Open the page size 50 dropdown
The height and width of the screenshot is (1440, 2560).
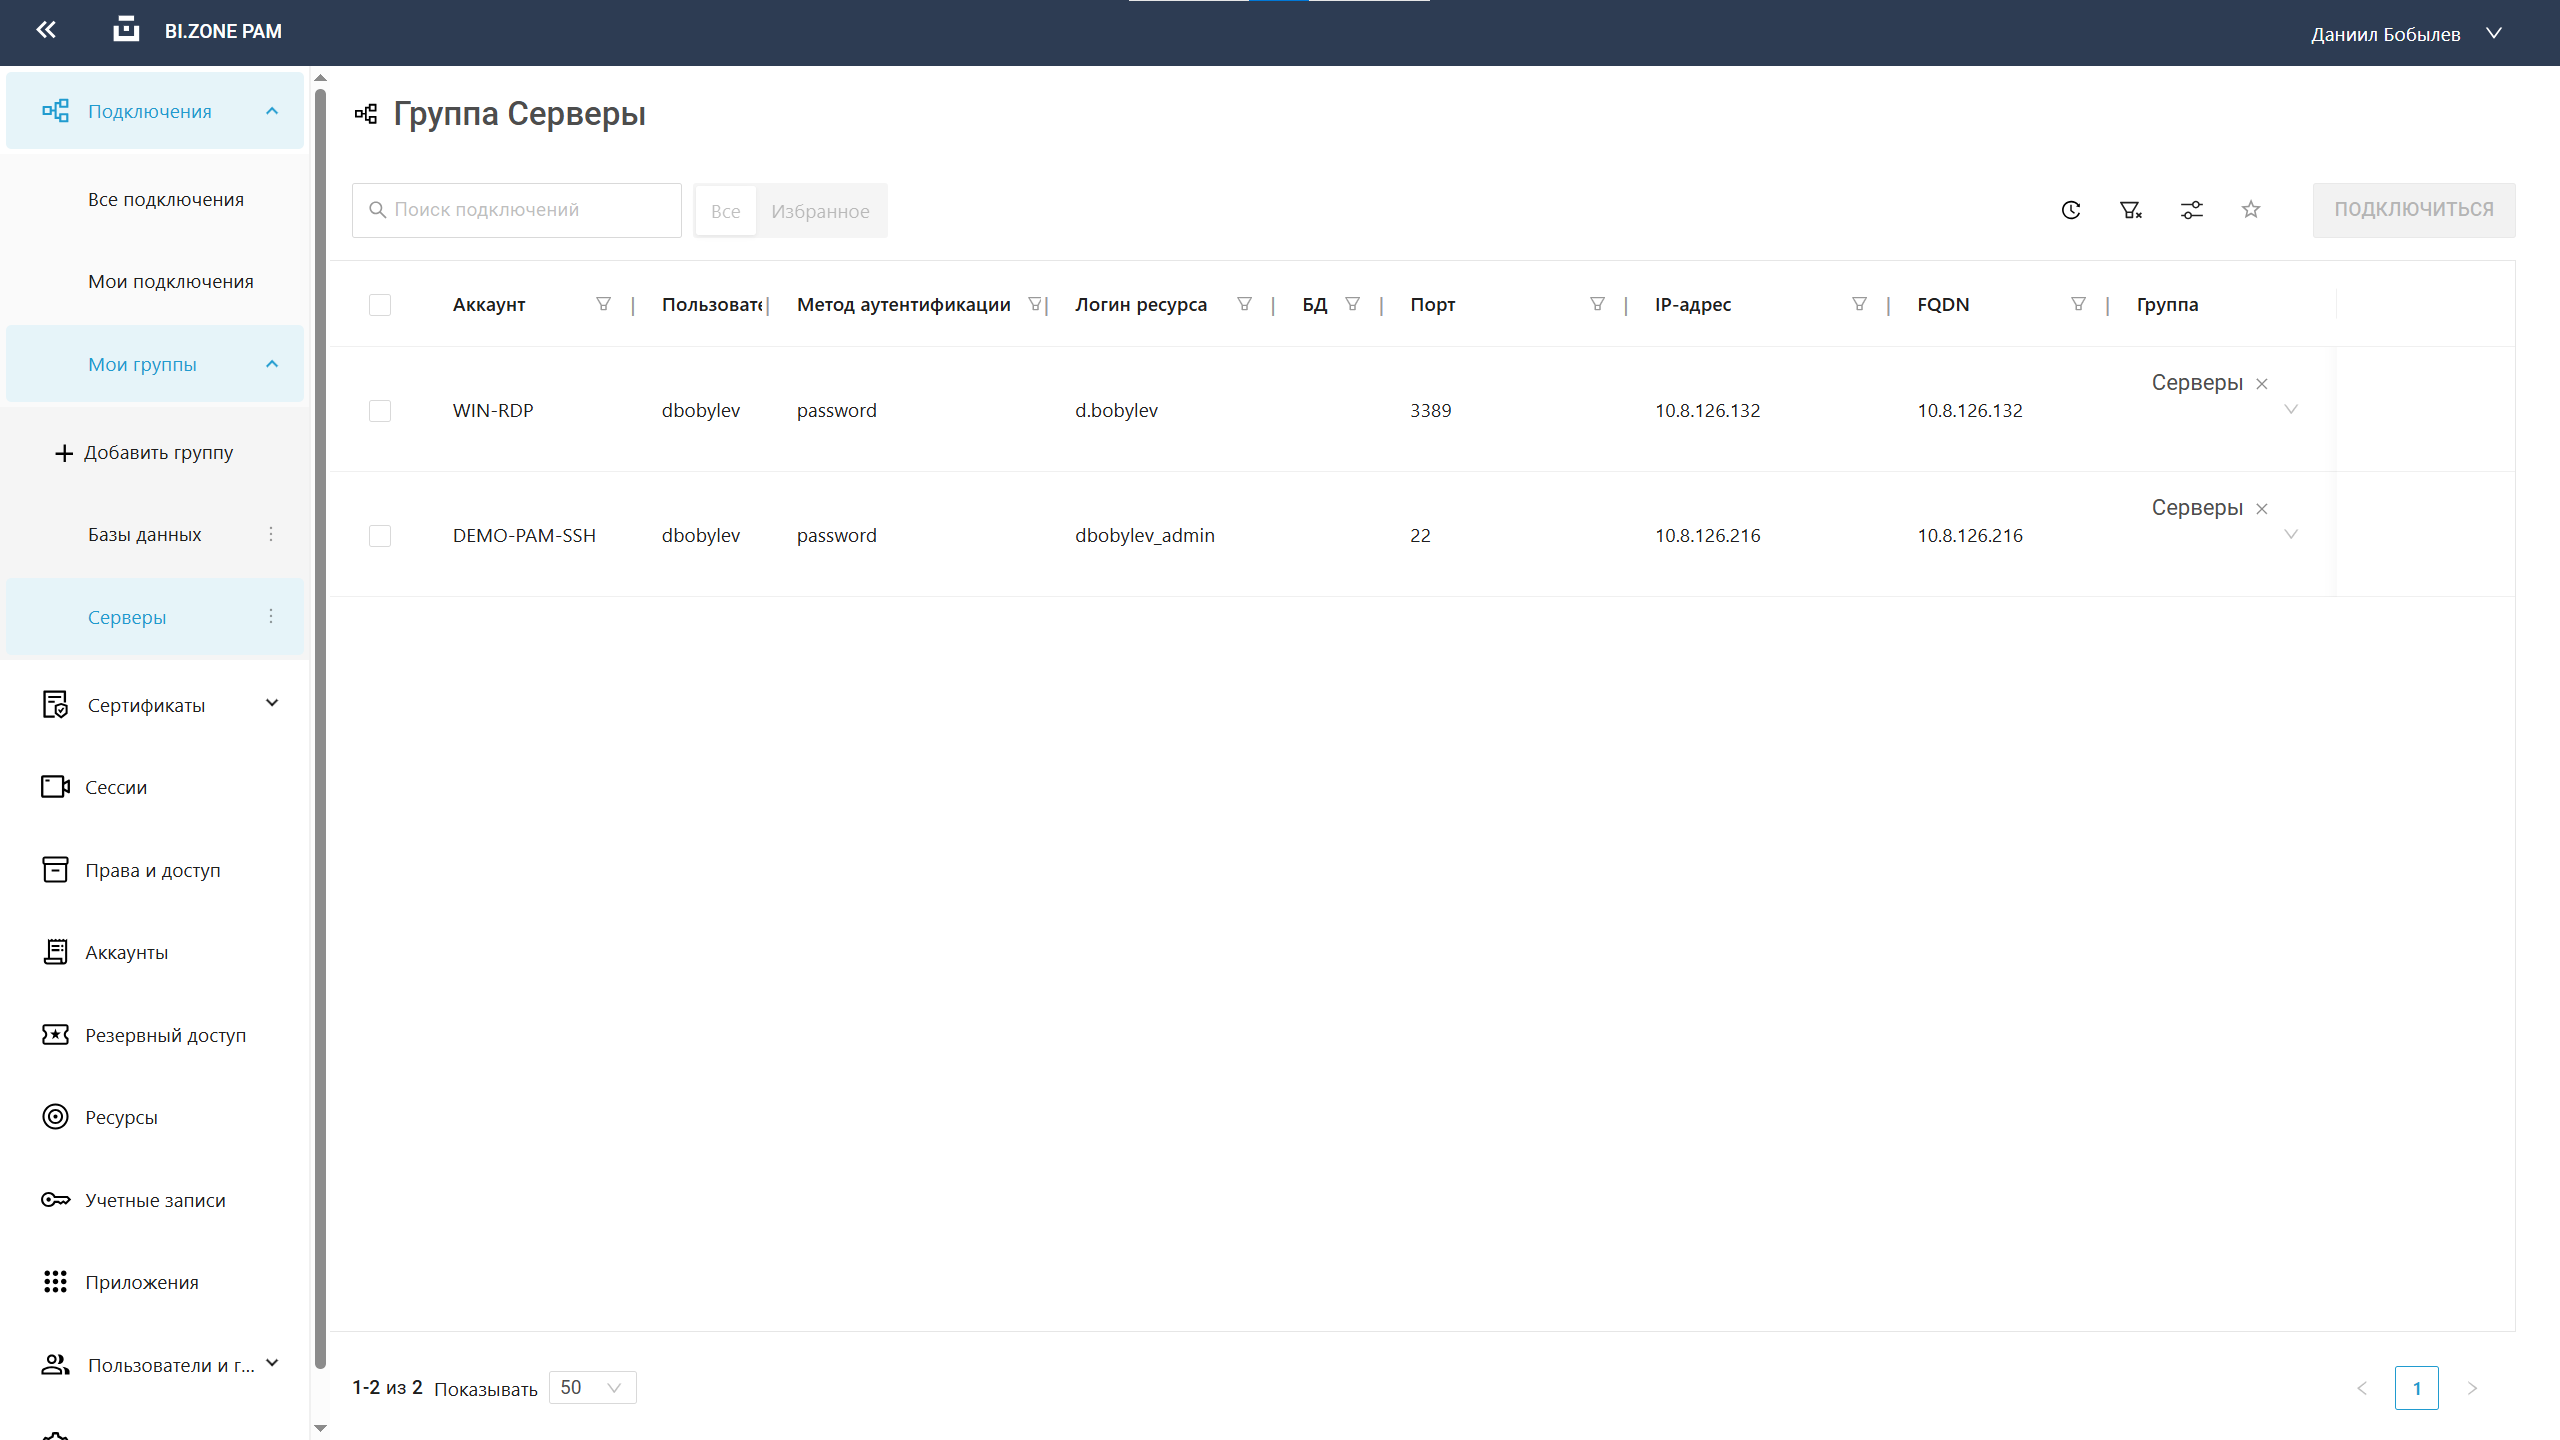click(x=592, y=1387)
